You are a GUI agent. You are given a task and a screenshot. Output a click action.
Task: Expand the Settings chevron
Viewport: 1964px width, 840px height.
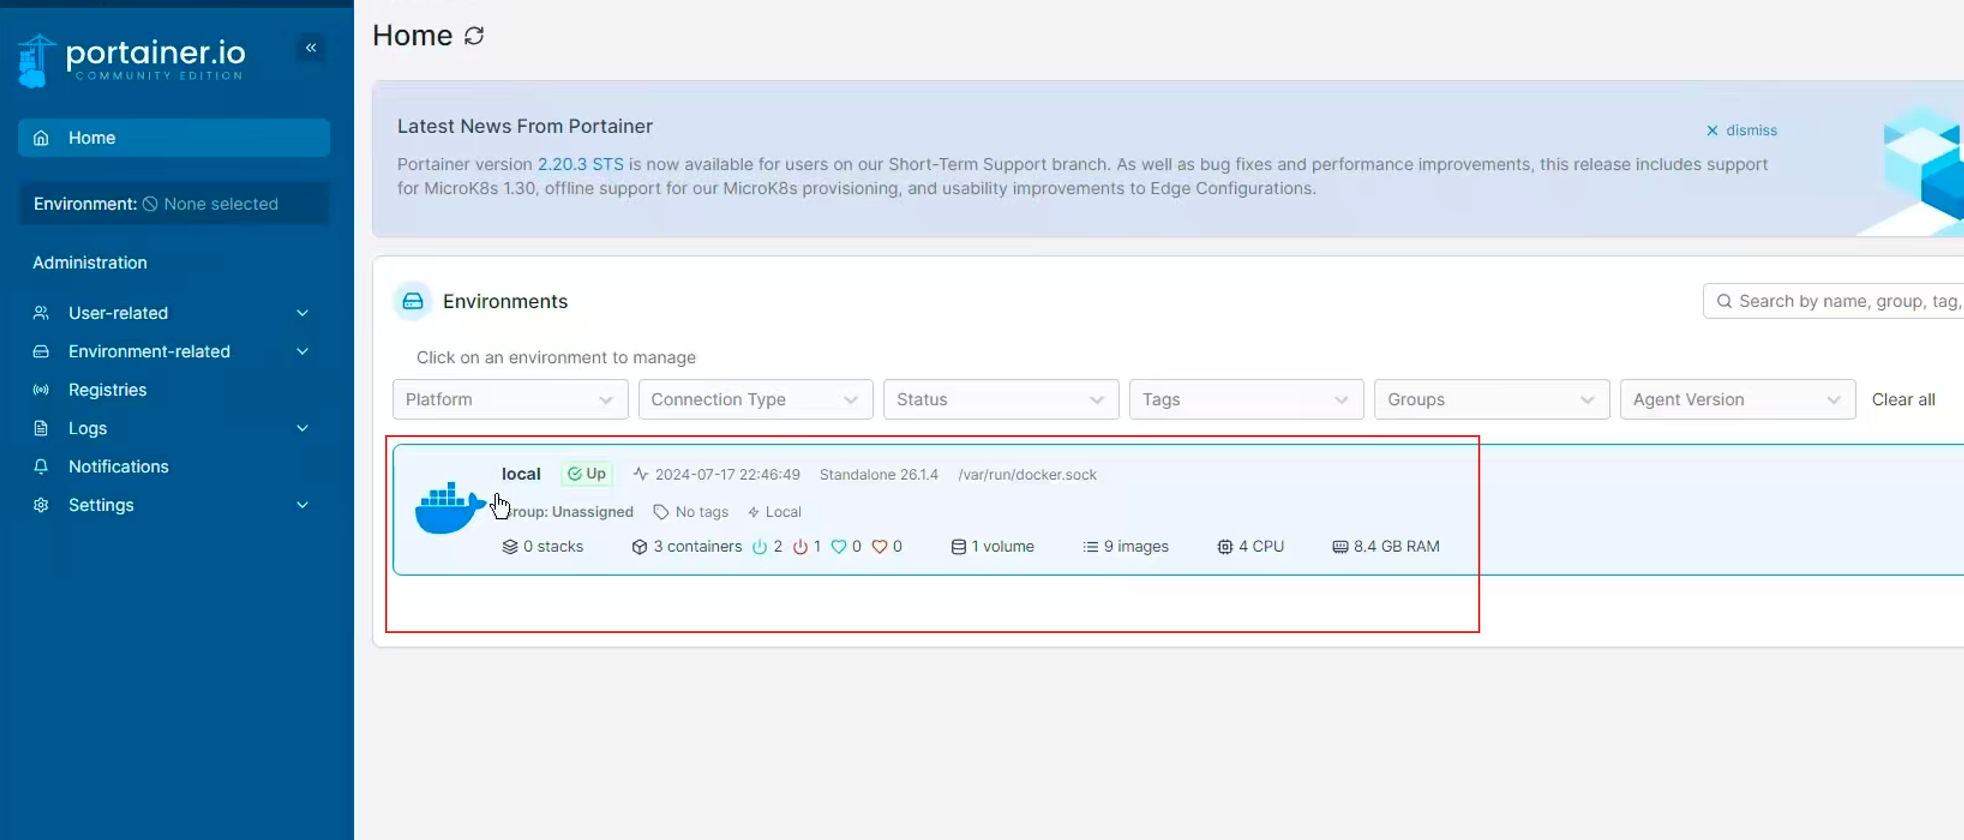[x=302, y=505]
